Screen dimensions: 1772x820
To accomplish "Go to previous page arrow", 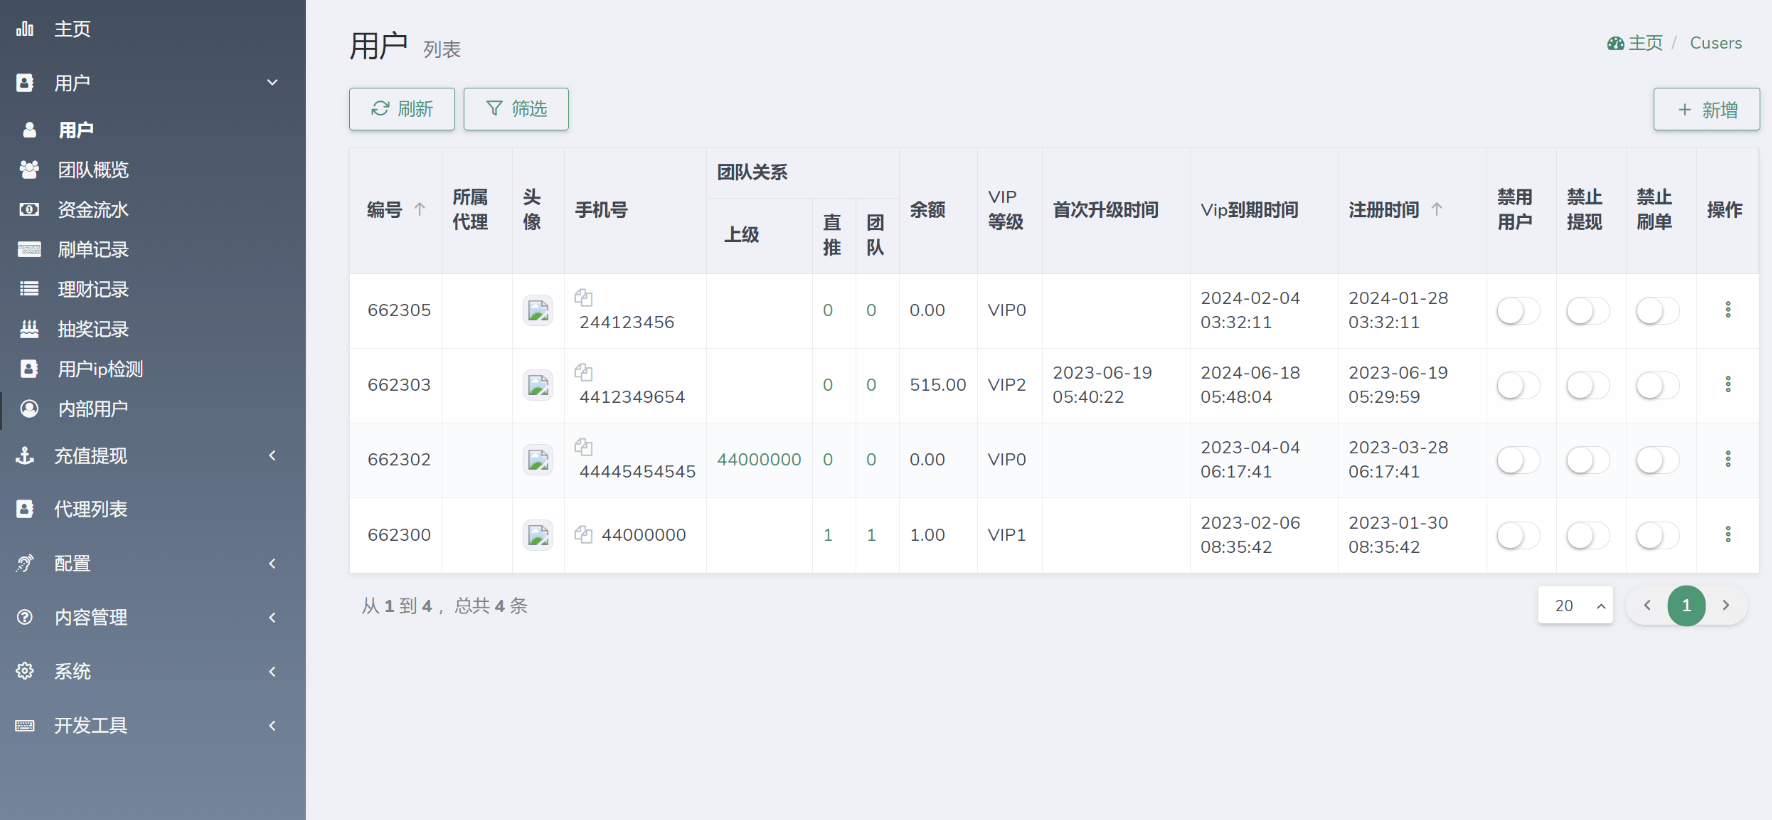I will click(x=1647, y=605).
